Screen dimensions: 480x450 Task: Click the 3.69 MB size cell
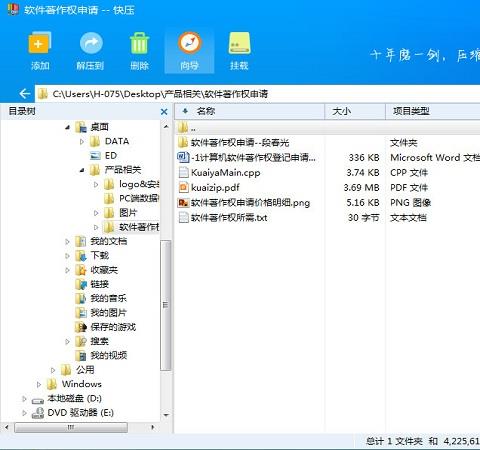[361, 187]
